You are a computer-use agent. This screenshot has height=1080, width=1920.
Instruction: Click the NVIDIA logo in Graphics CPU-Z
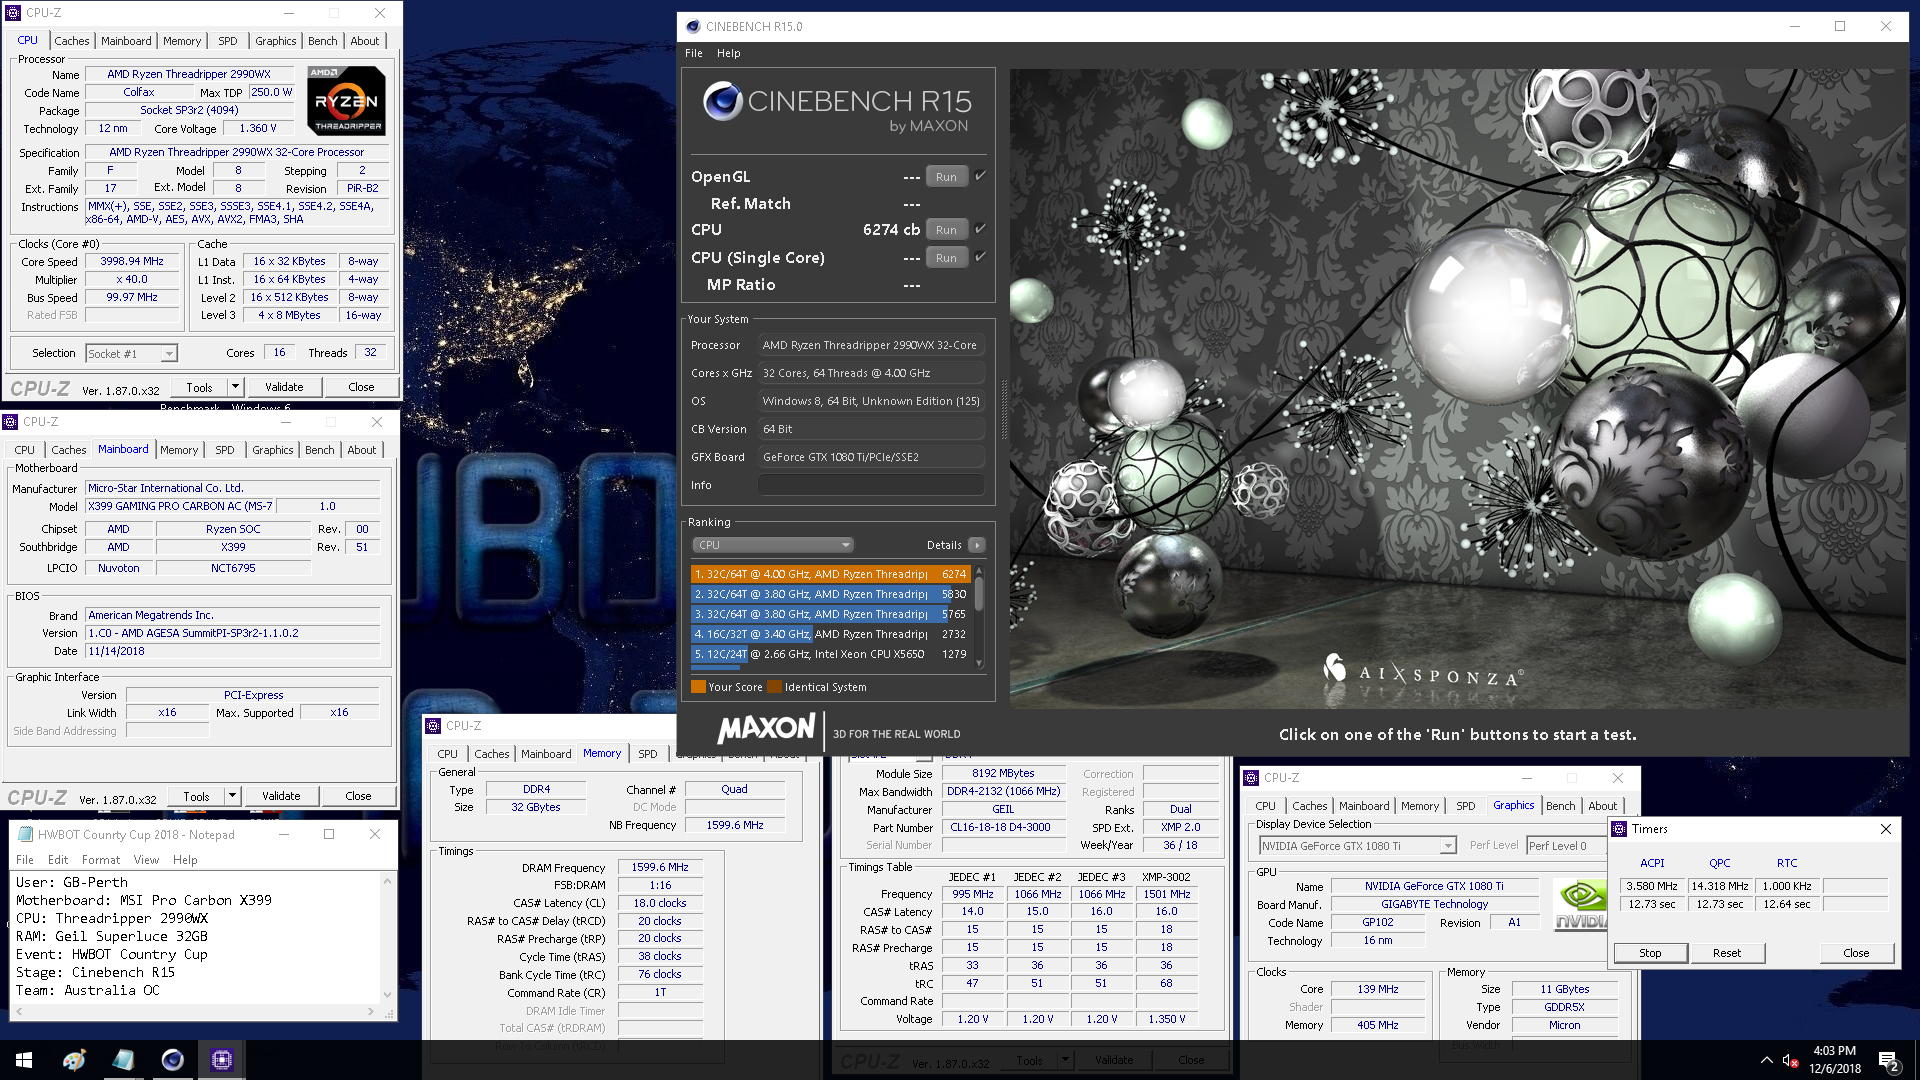point(1580,904)
